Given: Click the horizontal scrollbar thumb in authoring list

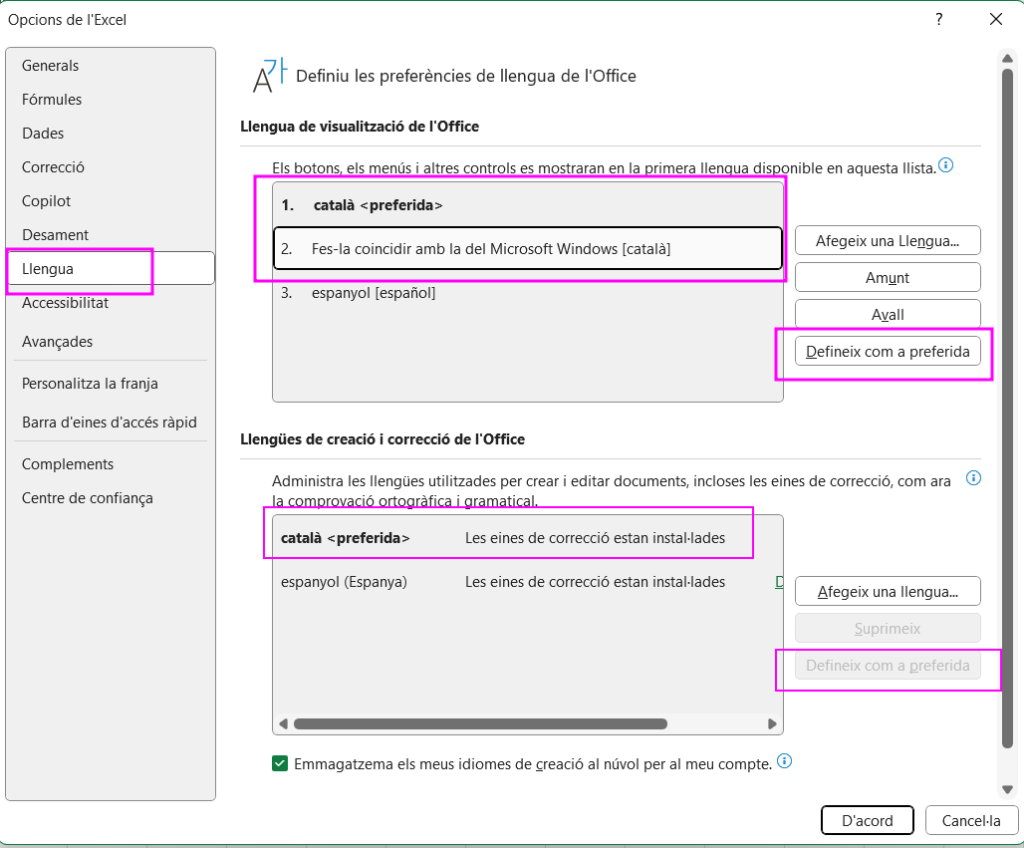Looking at the screenshot, I should click(x=480, y=724).
